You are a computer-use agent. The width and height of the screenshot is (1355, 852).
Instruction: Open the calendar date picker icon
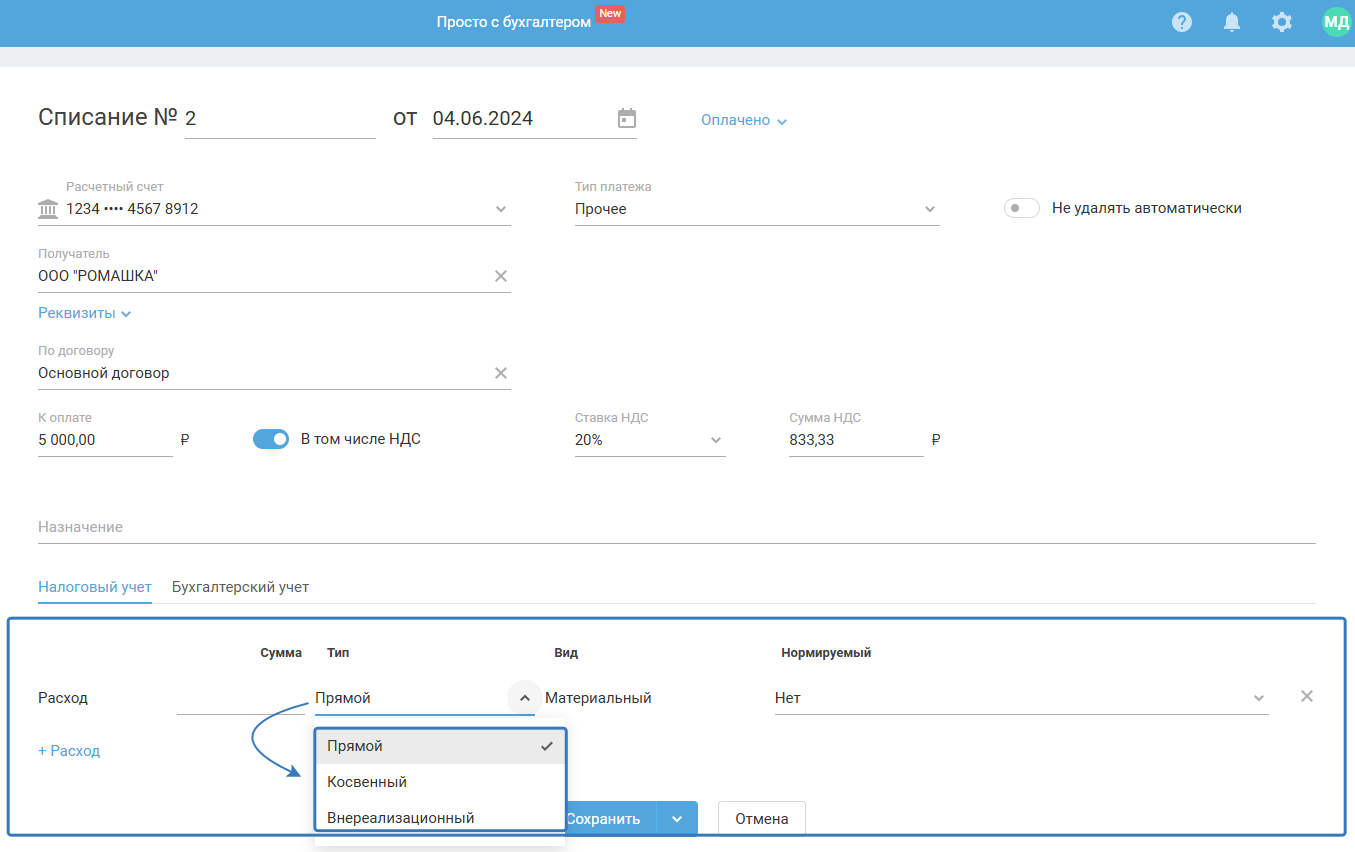tap(627, 118)
